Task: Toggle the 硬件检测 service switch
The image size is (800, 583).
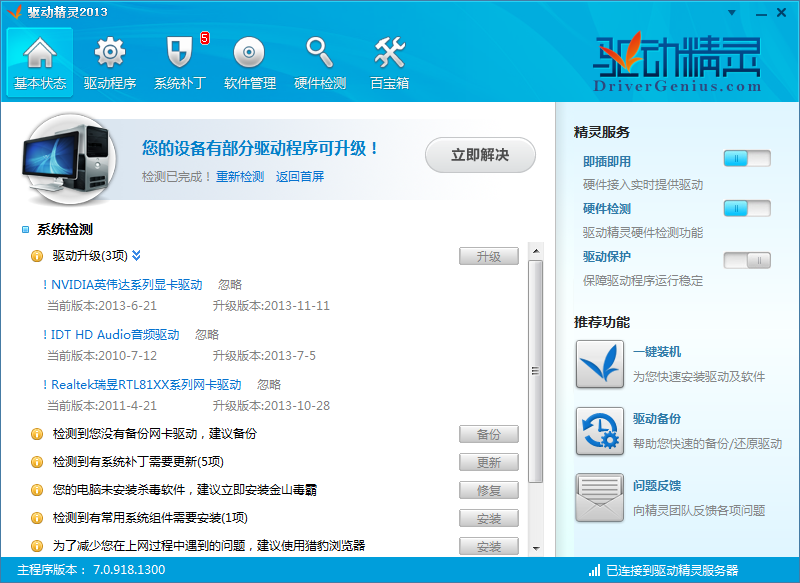Action: tap(747, 208)
